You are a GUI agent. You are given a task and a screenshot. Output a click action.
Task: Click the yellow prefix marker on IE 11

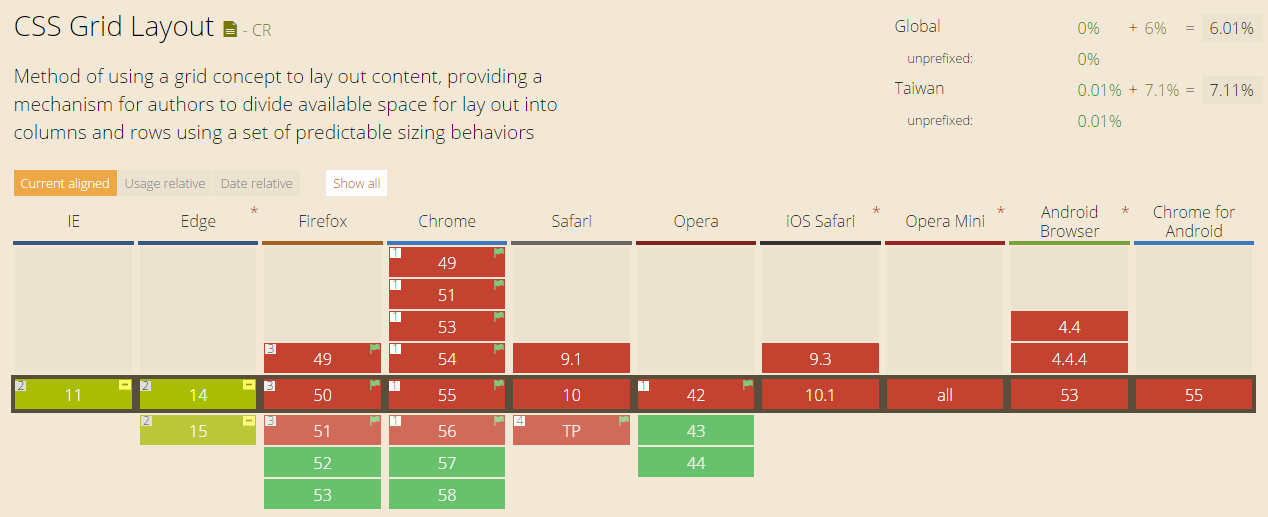point(125,385)
